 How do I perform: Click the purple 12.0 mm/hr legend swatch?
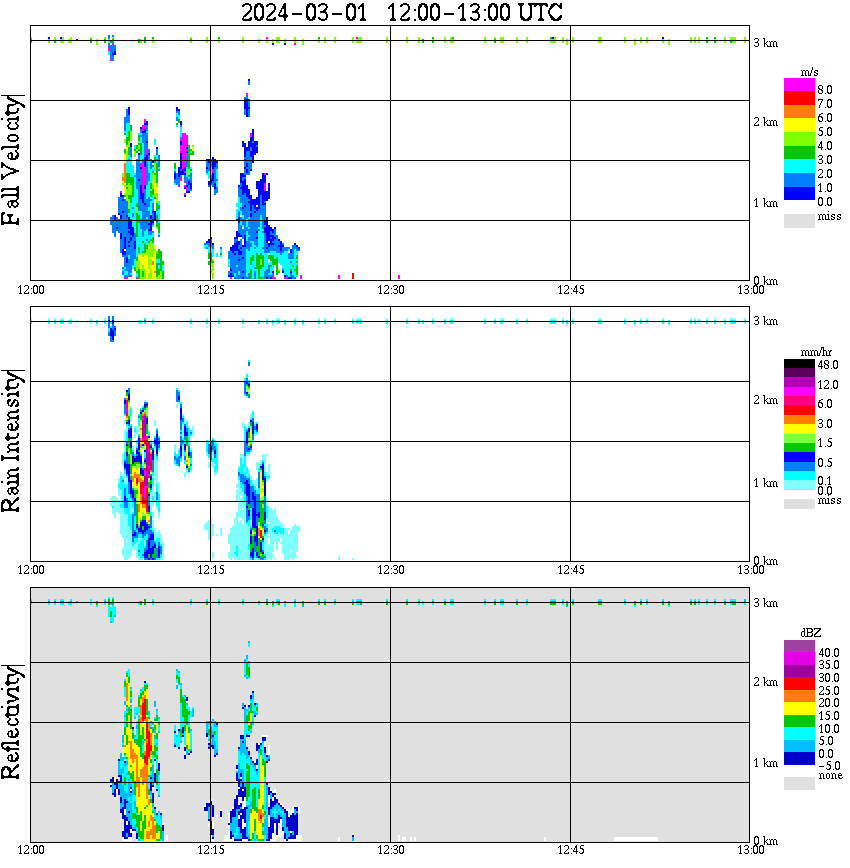799,383
